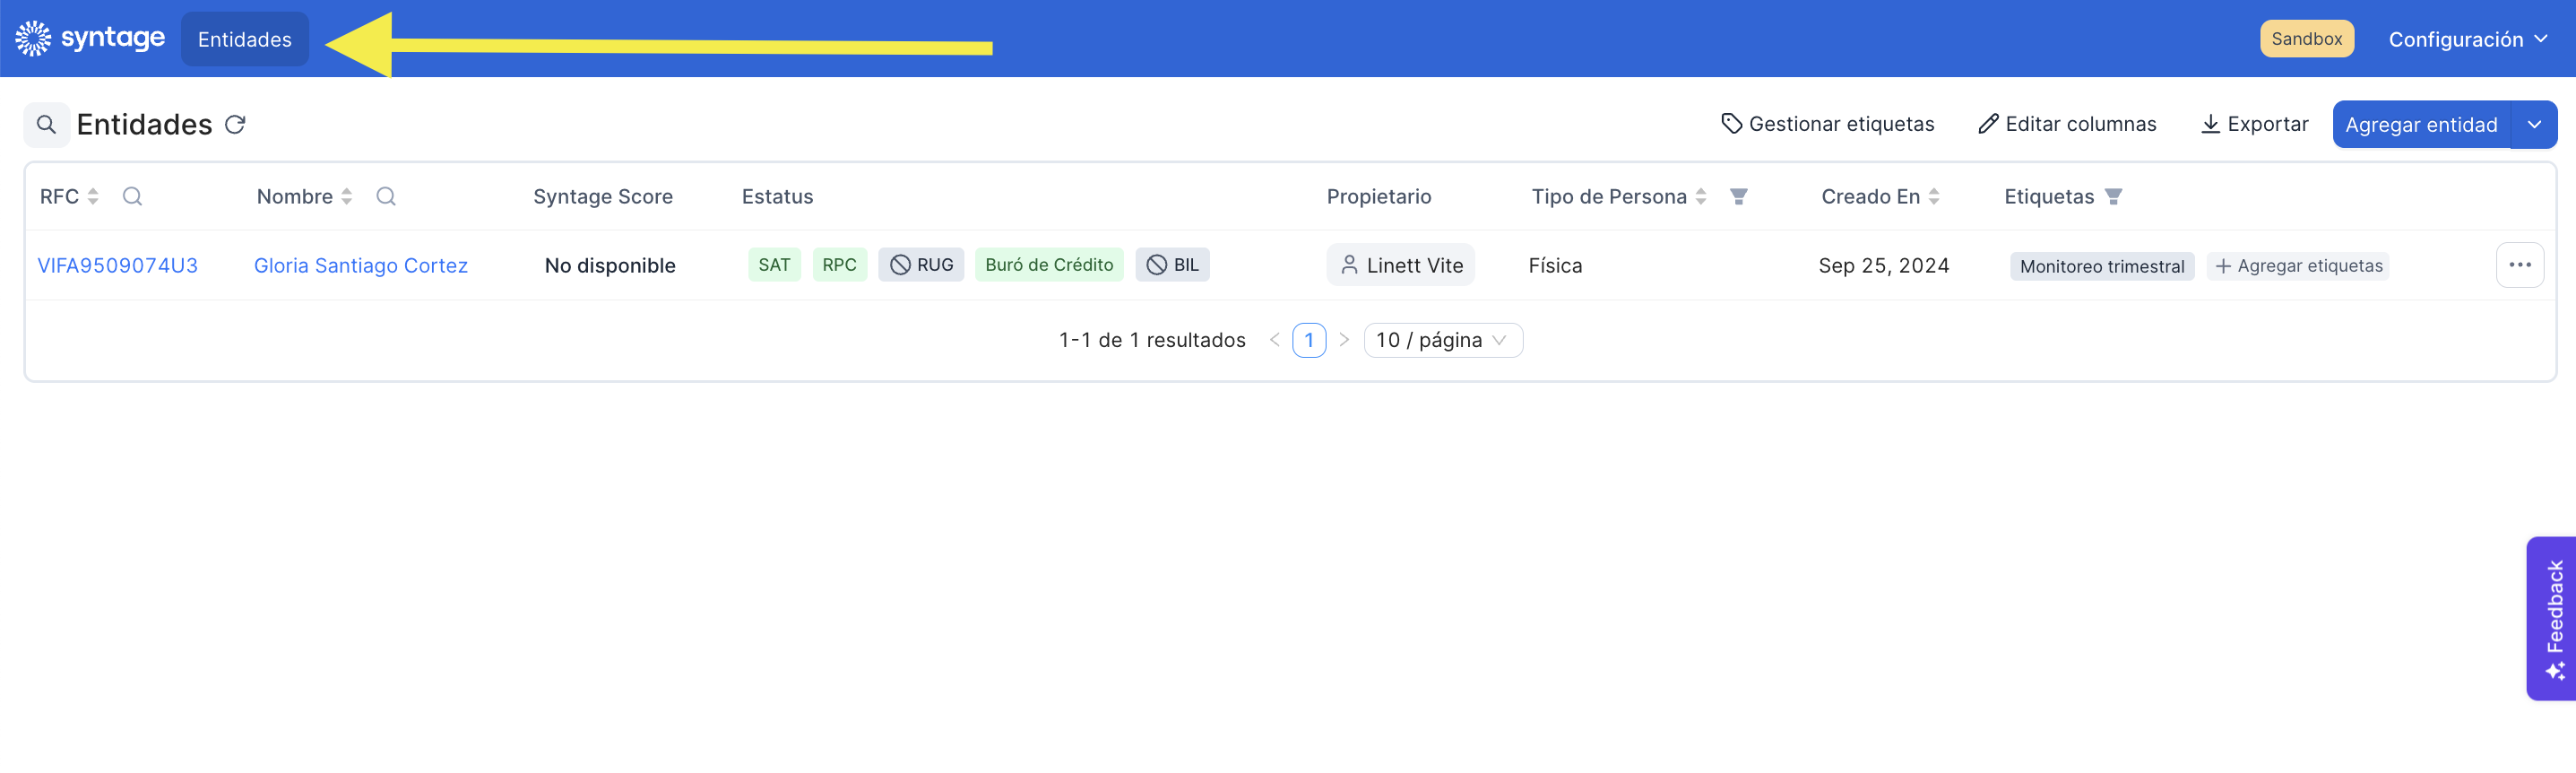The height and width of the screenshot is (773, 2576).
Task: Open Gestionar etiquetas
Action: [x=1827, y=124]
